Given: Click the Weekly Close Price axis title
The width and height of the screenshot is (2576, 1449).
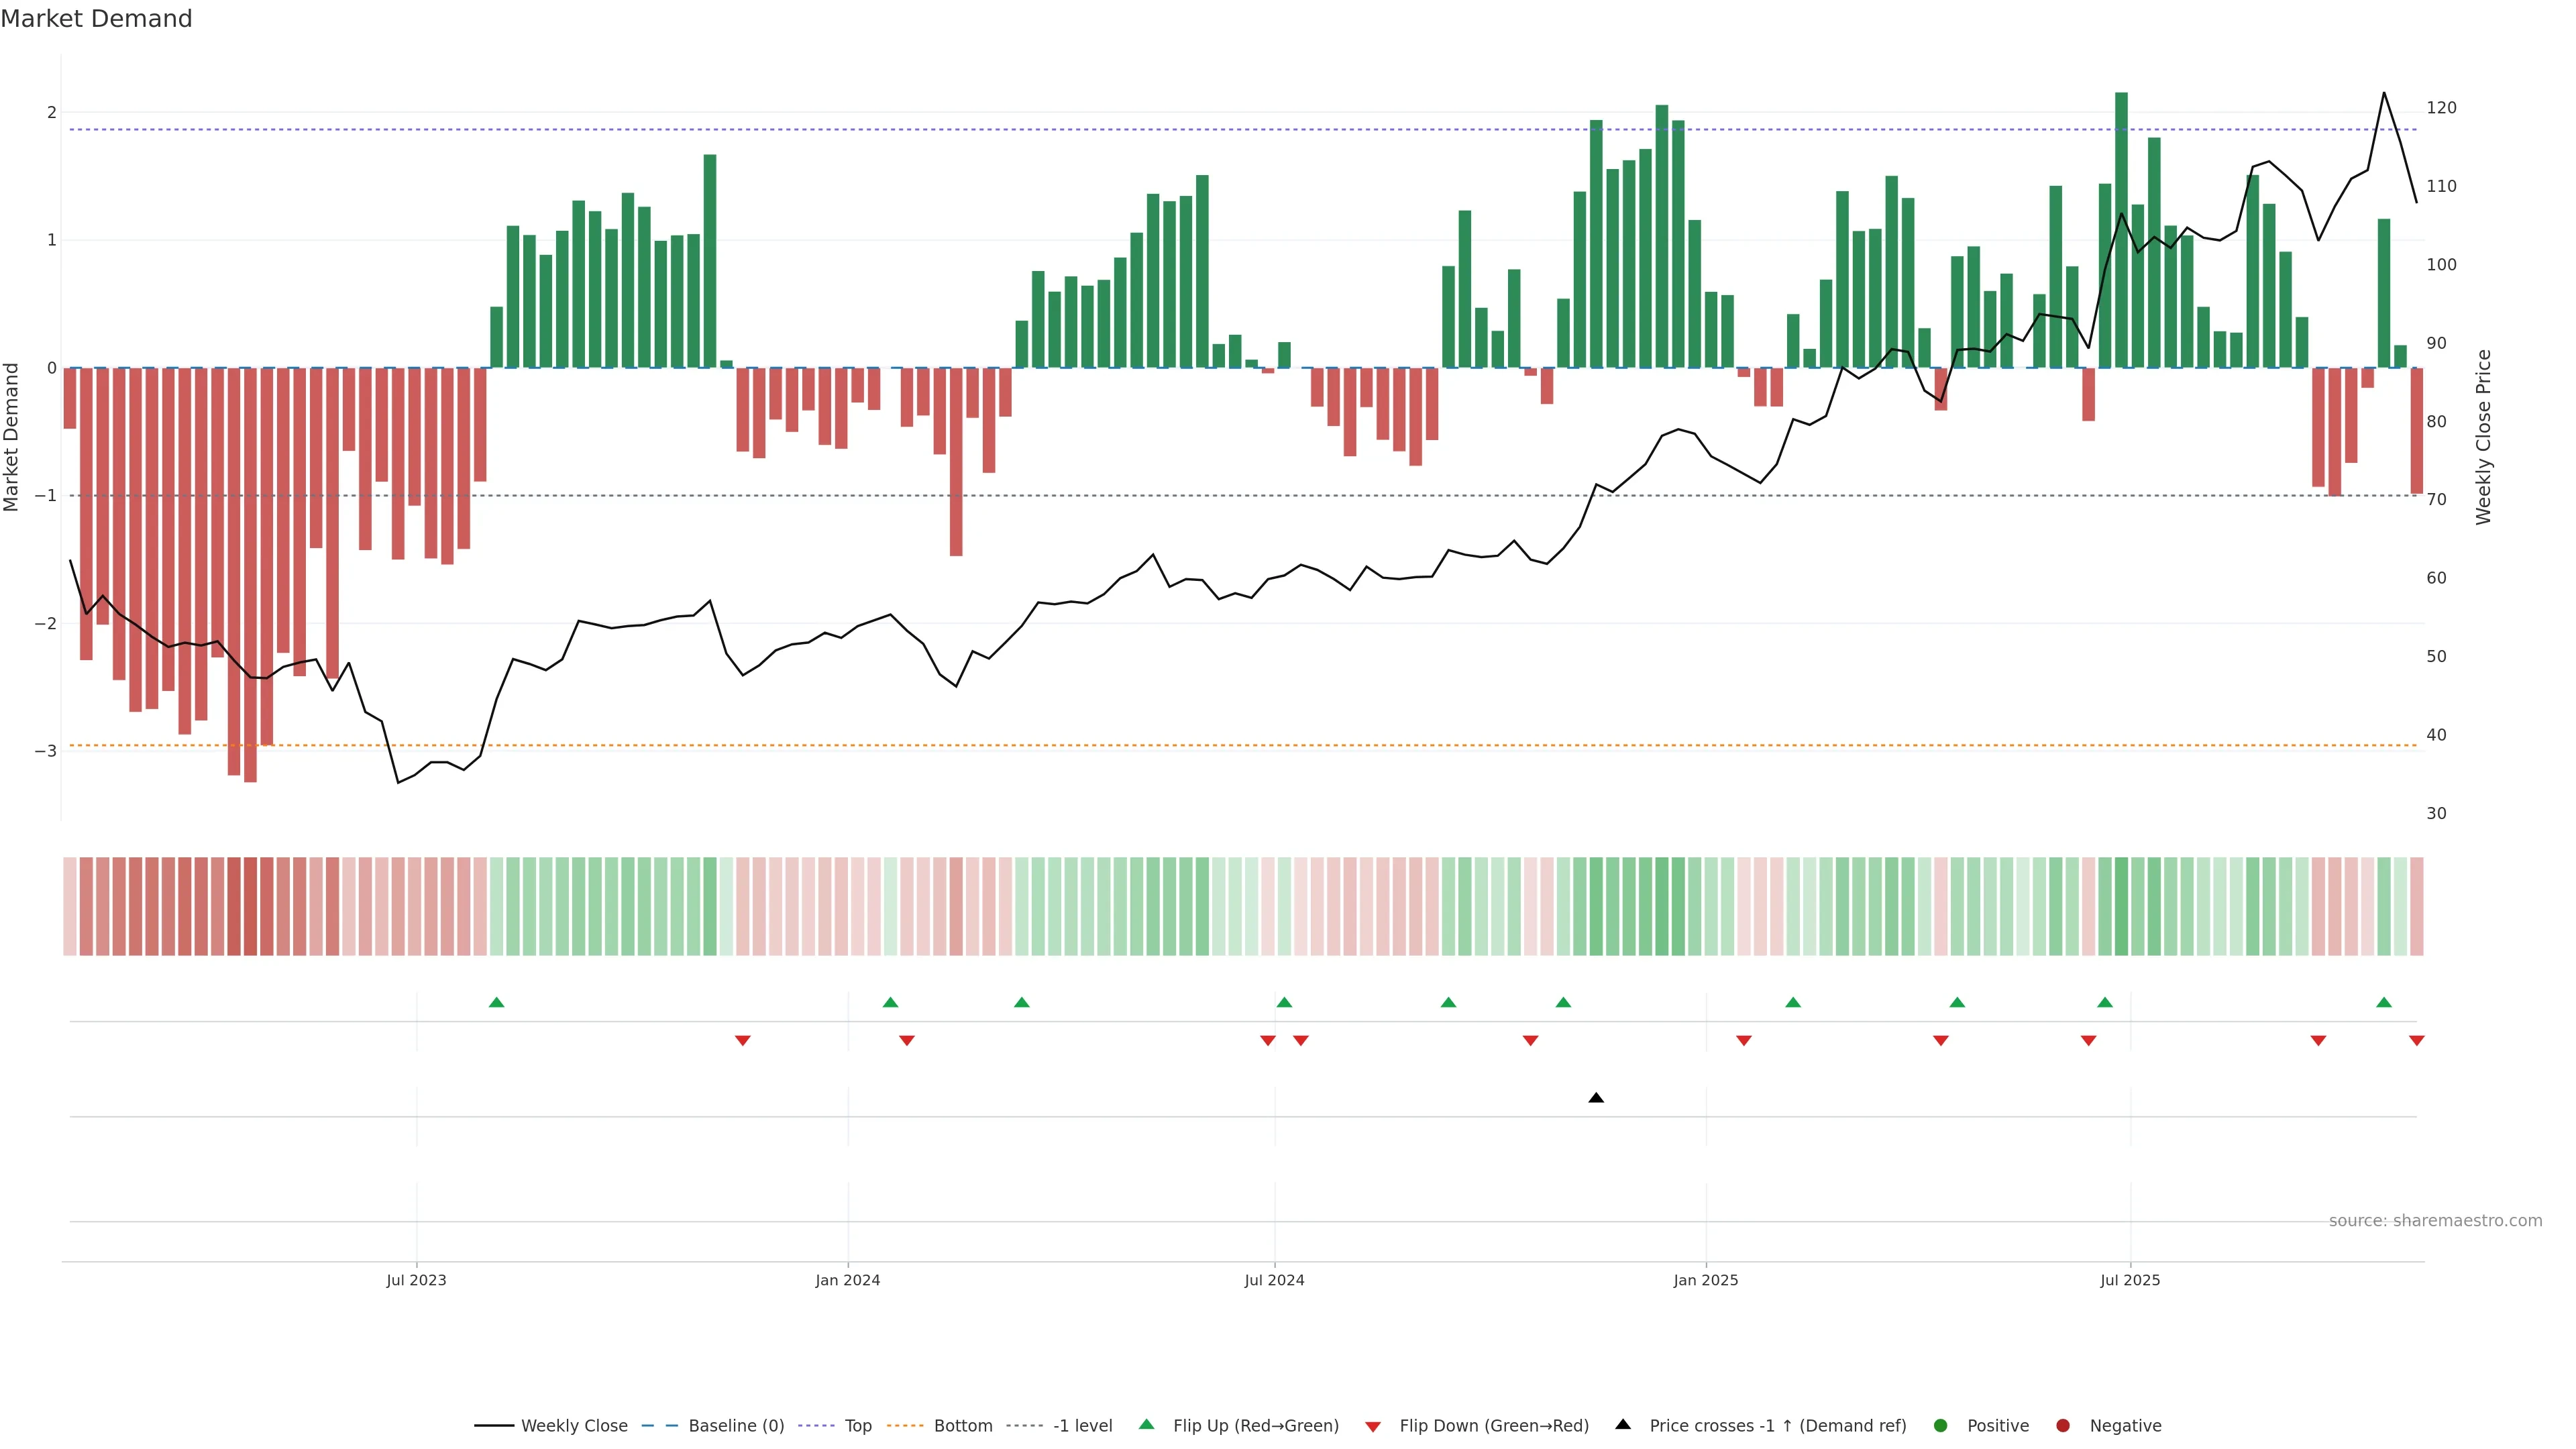Looking at the screenshot, I should pos(2484,437).
